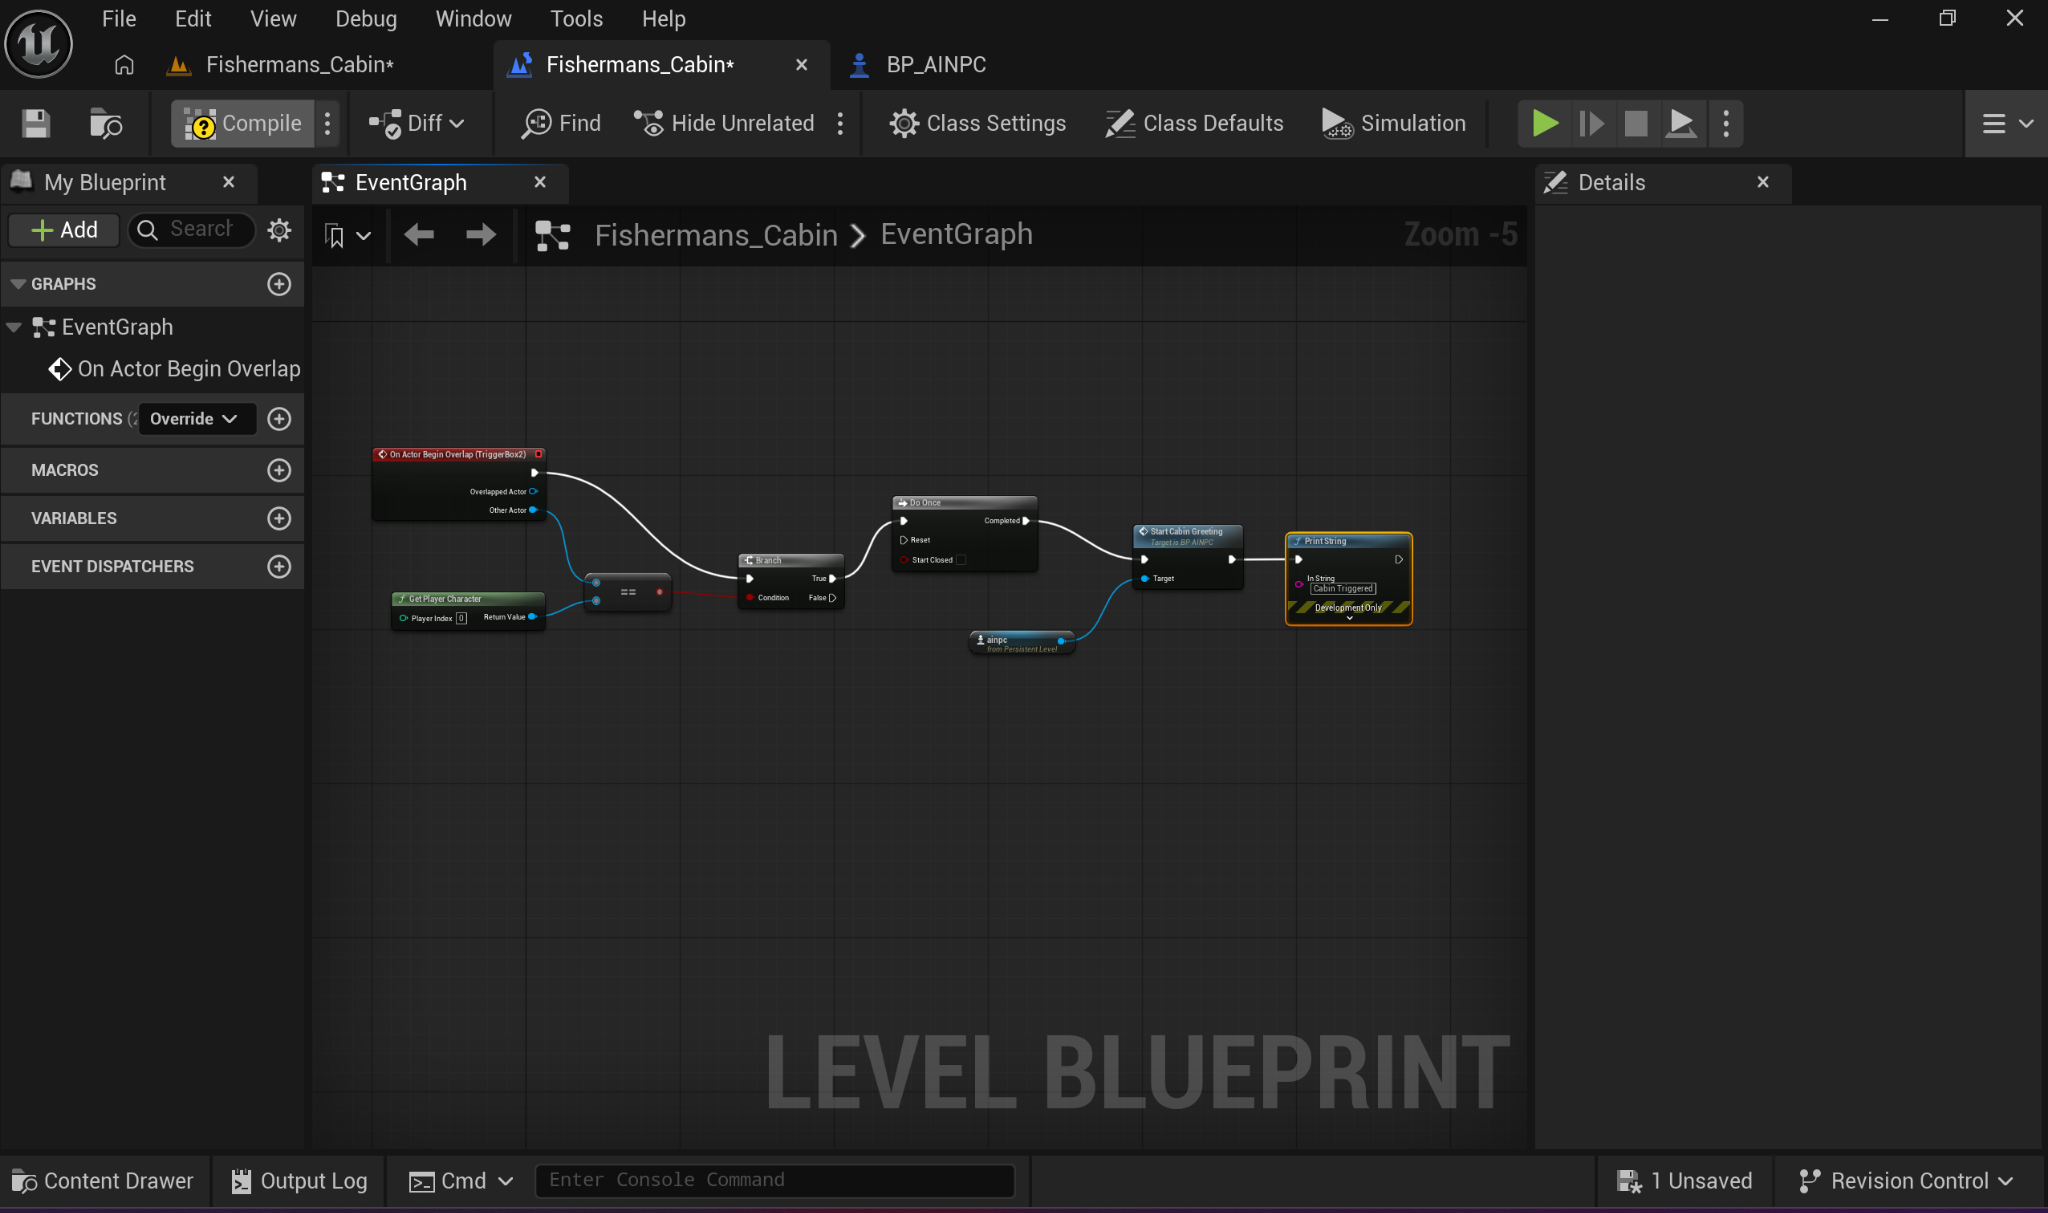Open Class Settings
Screen dimensions: 2048x1213
pos(978,123)
